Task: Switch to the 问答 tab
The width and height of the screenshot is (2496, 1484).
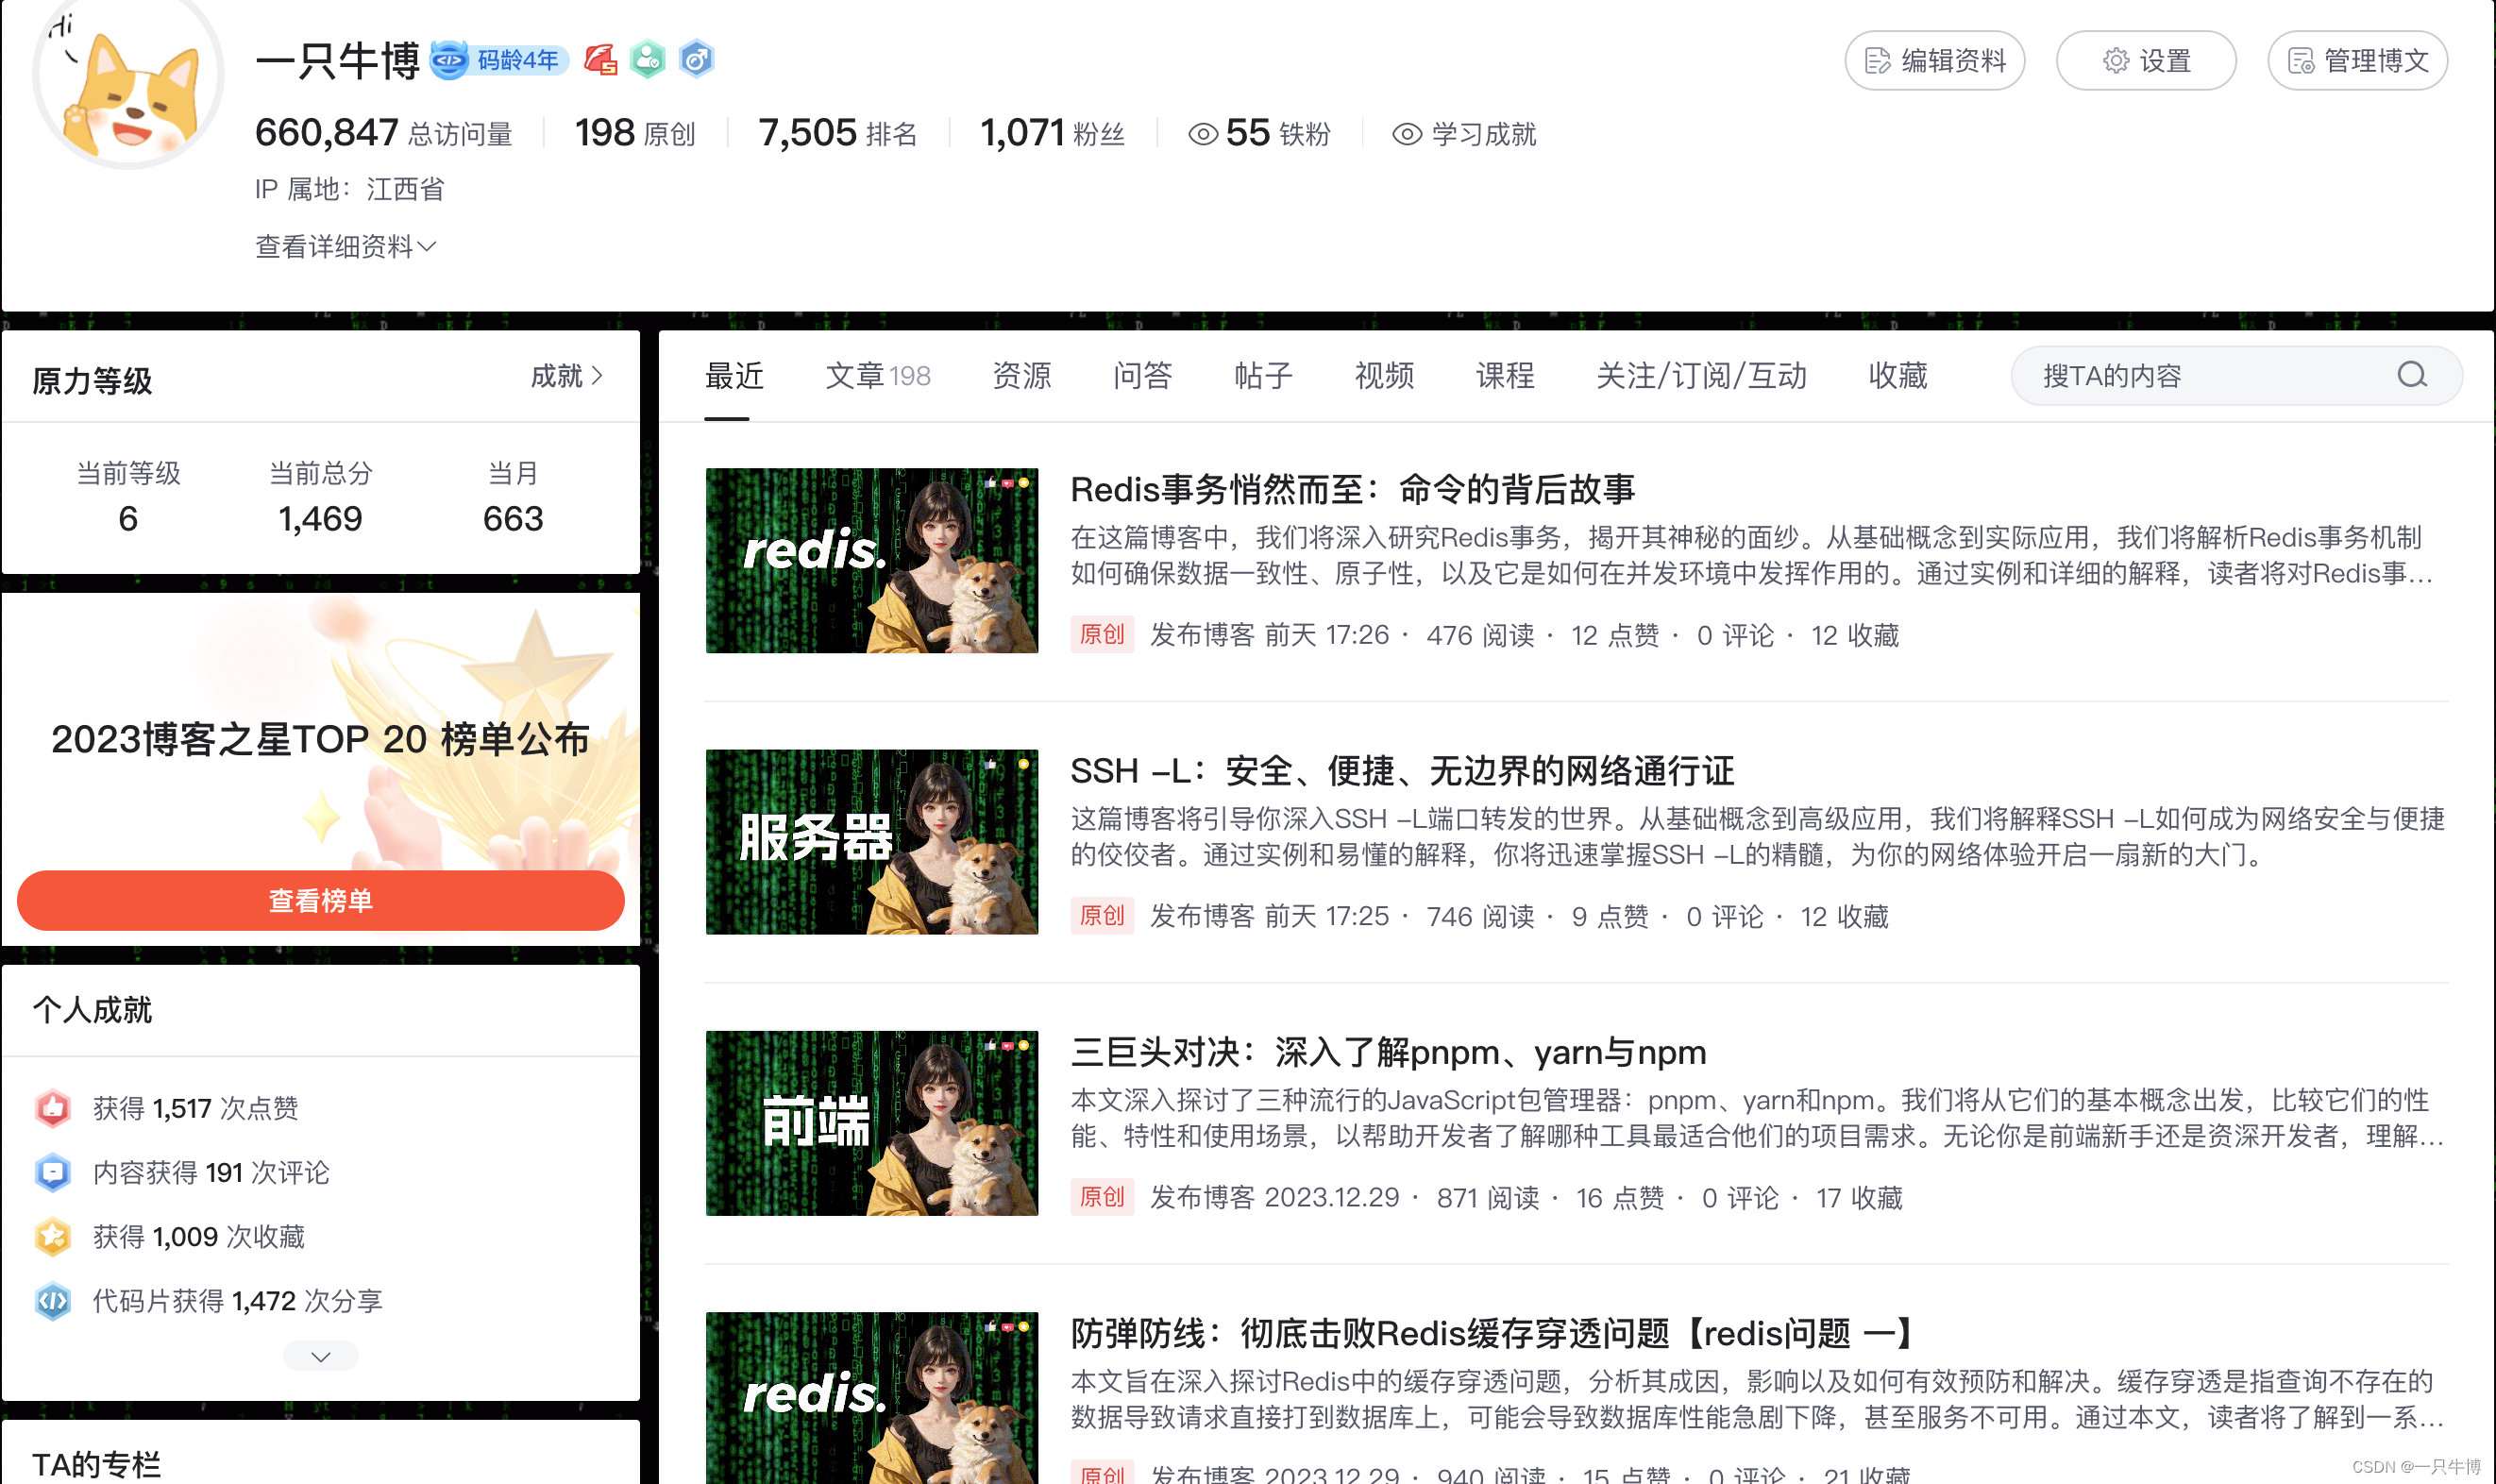Action: 1142,376
